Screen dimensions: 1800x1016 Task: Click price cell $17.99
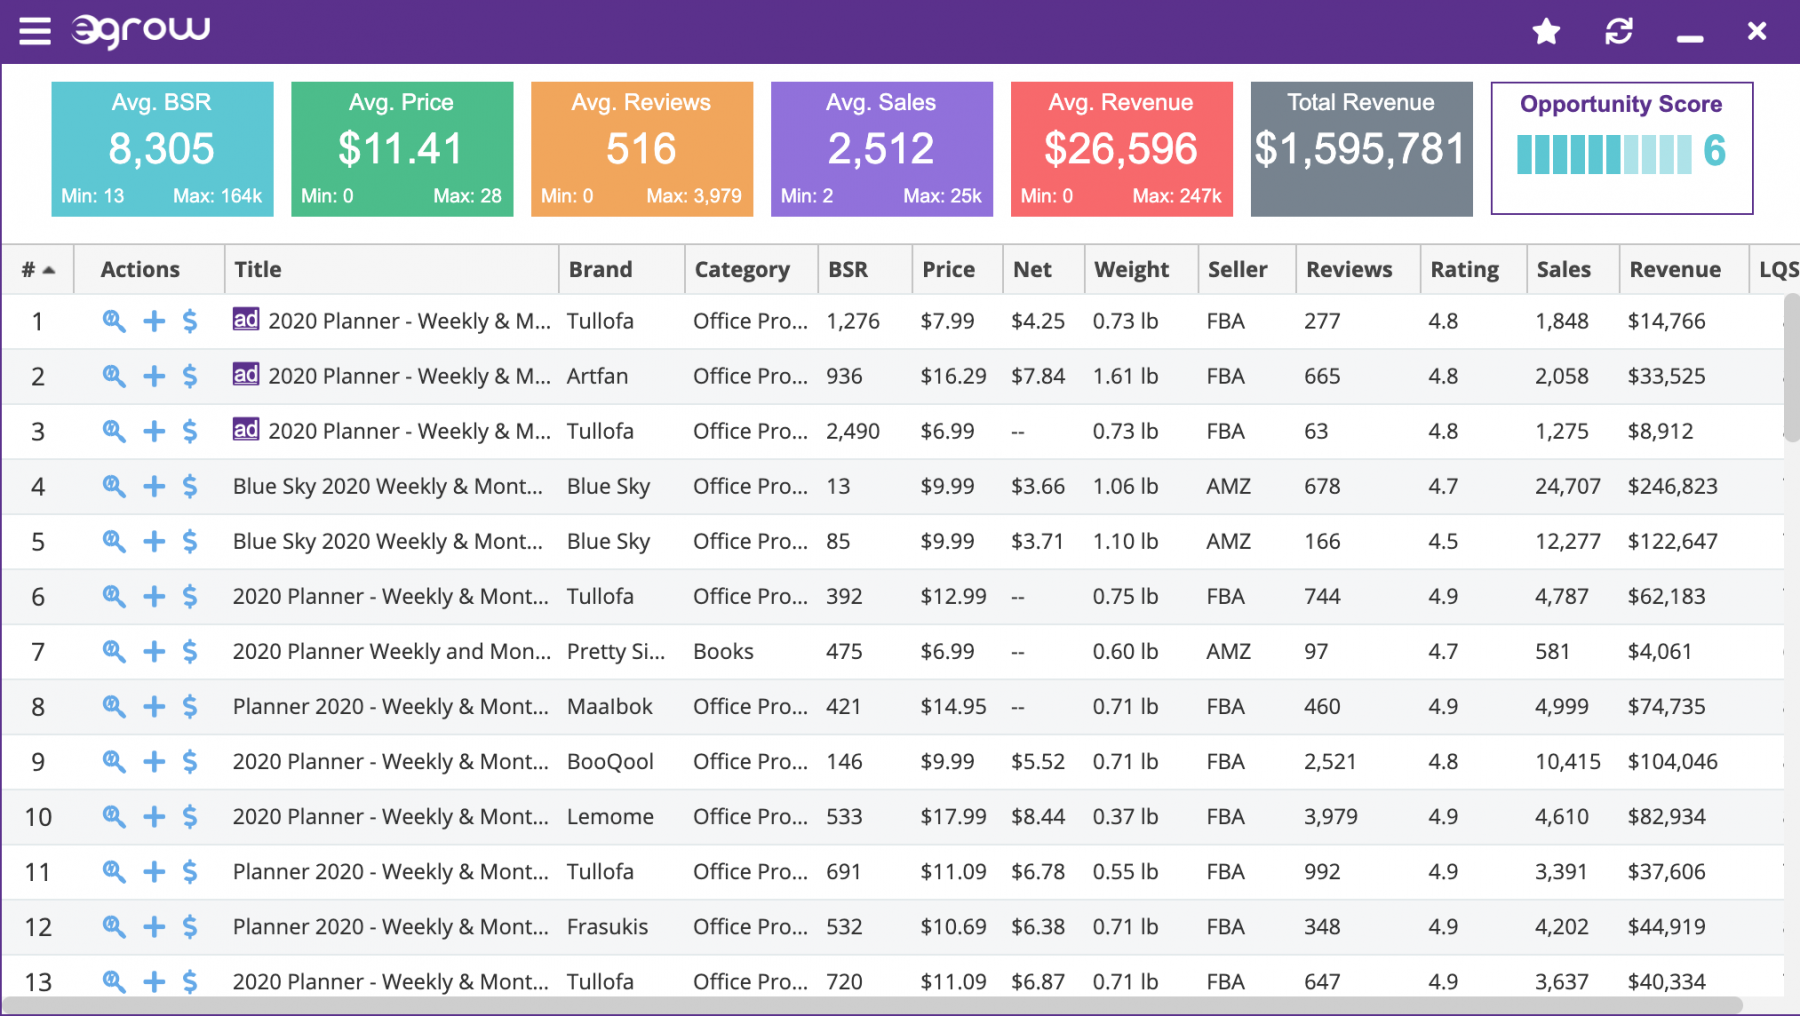click(953, 816)
